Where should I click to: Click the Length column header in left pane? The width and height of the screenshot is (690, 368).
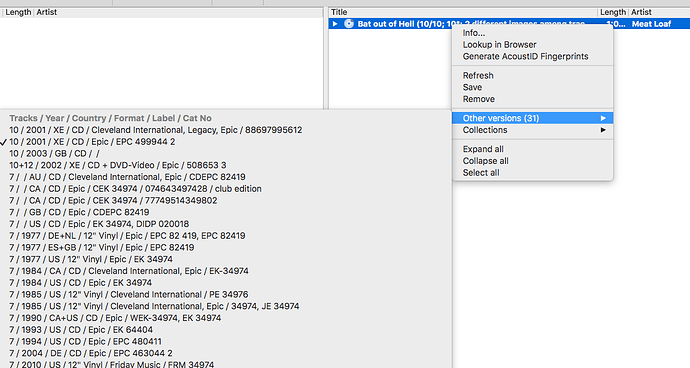tap(18, 12)
